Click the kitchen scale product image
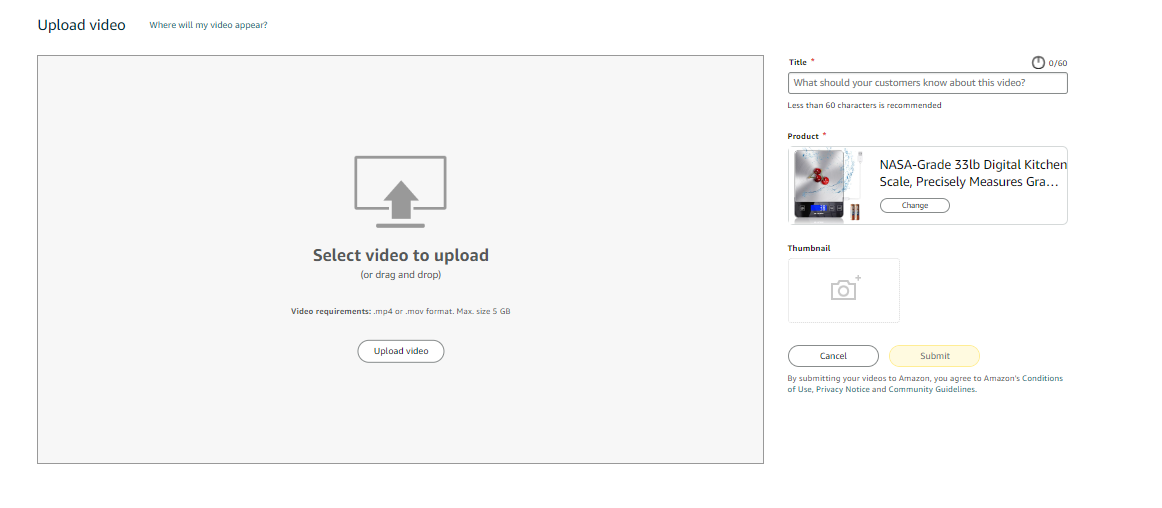The height and width of the screenshot is (508, 1162). click(x=829, y=185)
